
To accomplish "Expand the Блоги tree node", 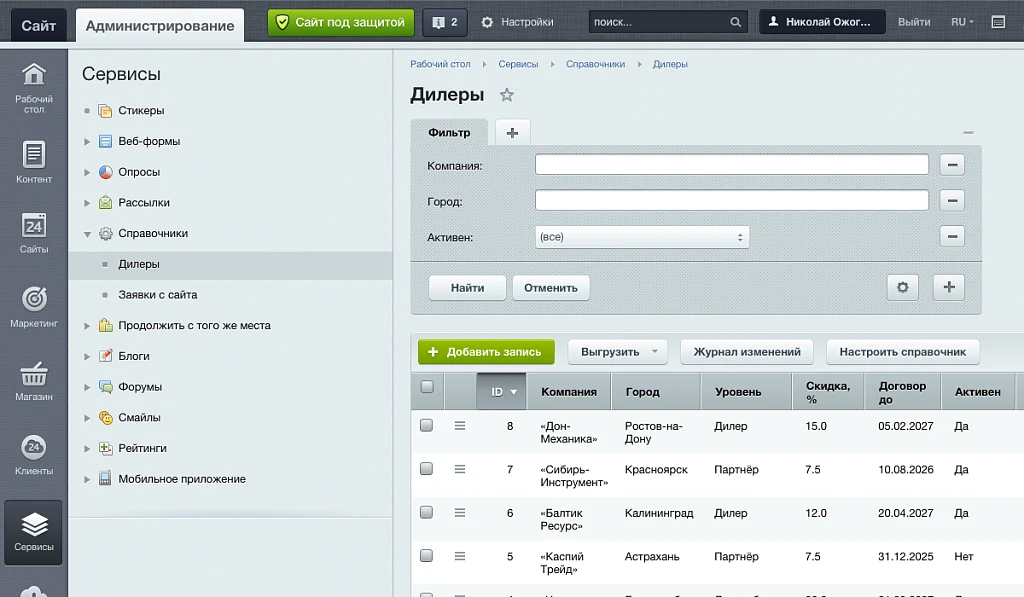I will click(87, 356).
